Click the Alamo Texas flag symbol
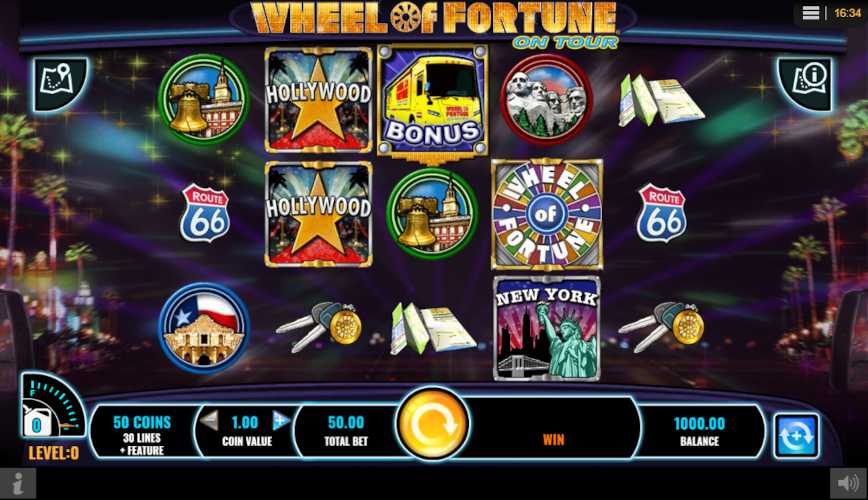The width and height of the screenshot is (868, 500). tap(204, 327)
